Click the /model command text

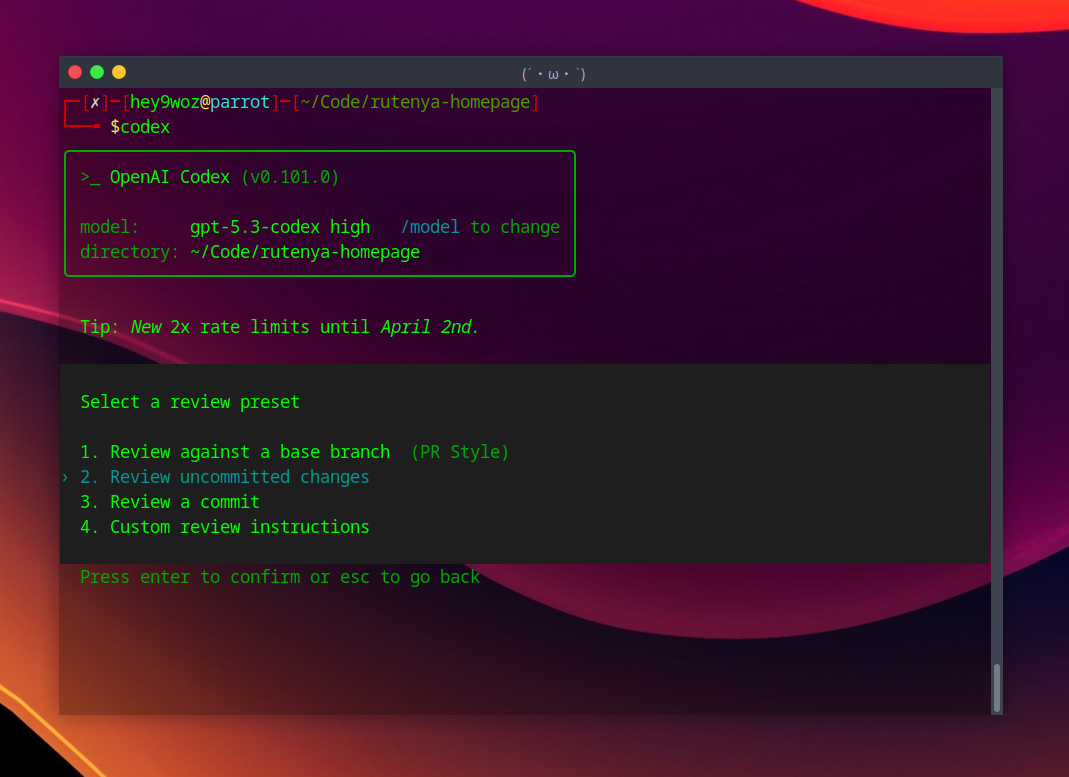tap(430, 227)
